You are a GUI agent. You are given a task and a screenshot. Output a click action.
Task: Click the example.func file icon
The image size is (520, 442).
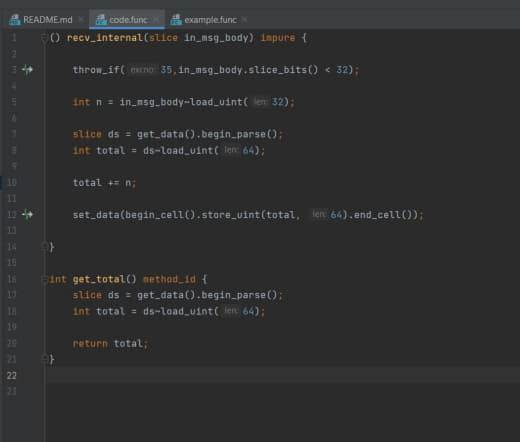pyautogui.click(x=176, y=20)
